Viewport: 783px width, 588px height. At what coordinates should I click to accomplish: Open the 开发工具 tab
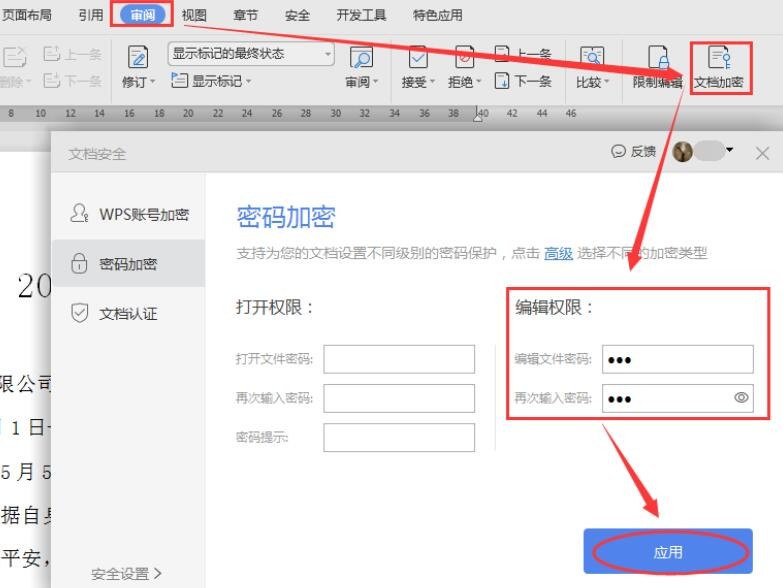pyautogui.click(x=361, y=15)
